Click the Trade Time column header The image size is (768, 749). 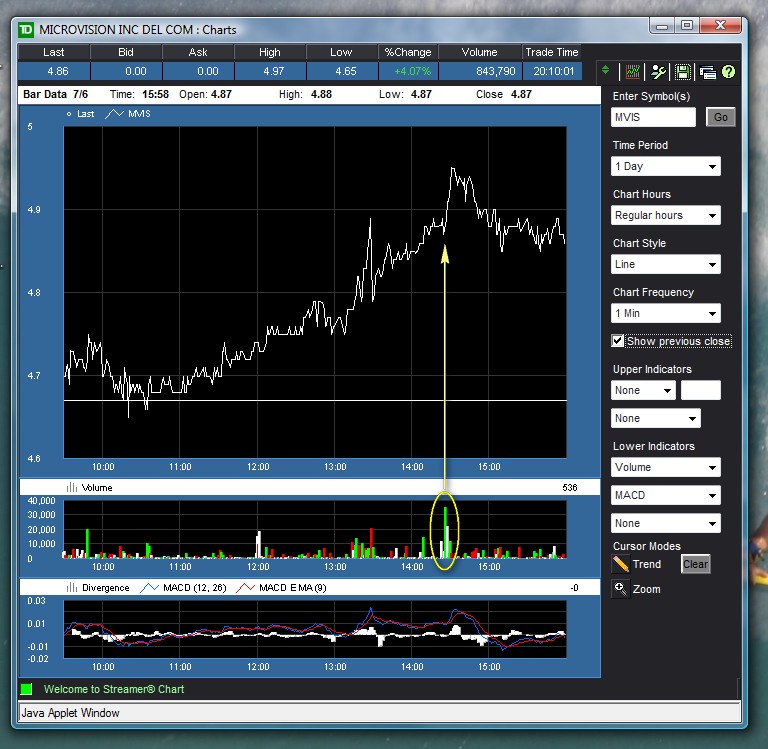[552, 52]
